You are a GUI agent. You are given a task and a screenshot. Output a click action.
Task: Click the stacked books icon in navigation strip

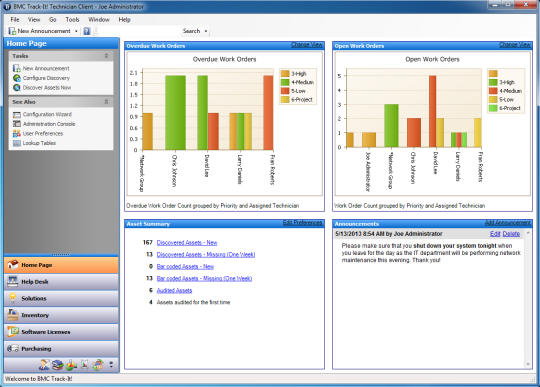tap(58, 365)
